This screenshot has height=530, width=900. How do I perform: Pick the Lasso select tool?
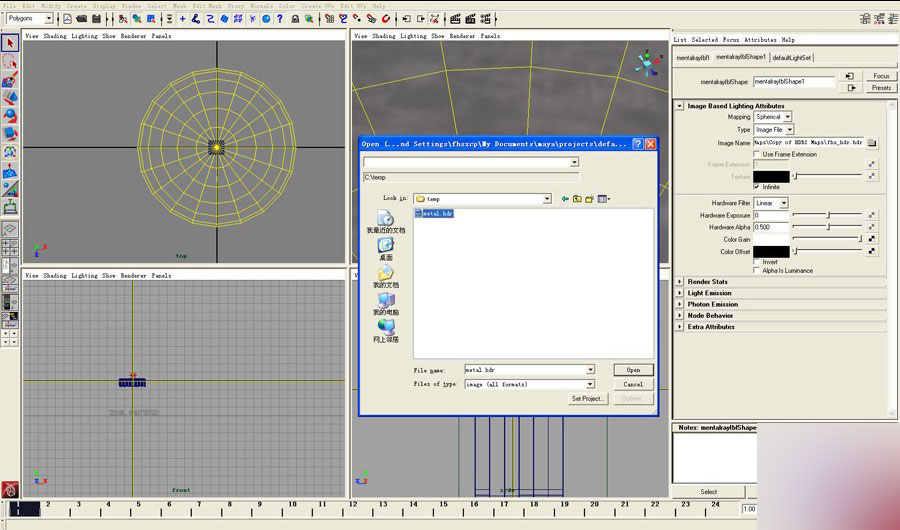(10, 61)
